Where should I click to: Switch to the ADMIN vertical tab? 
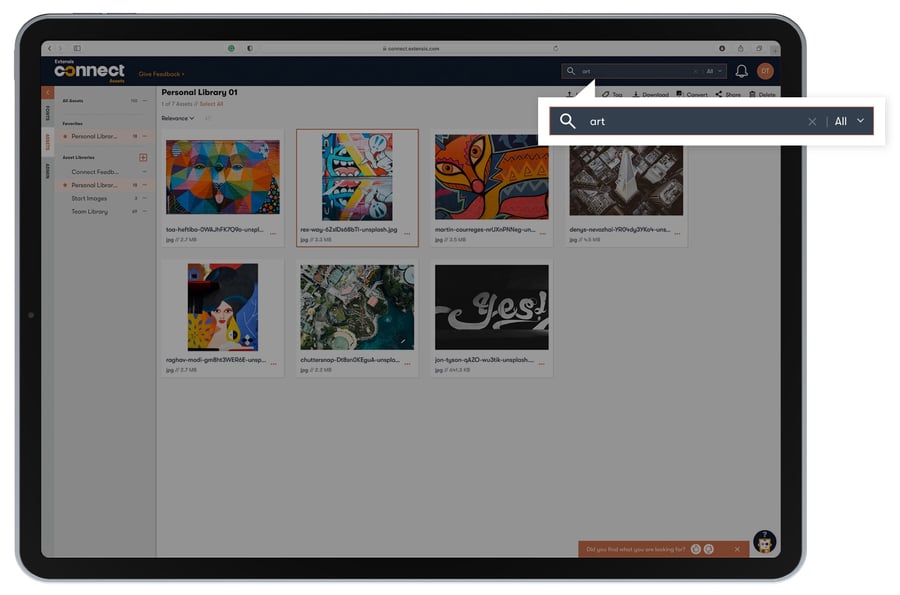48,171
